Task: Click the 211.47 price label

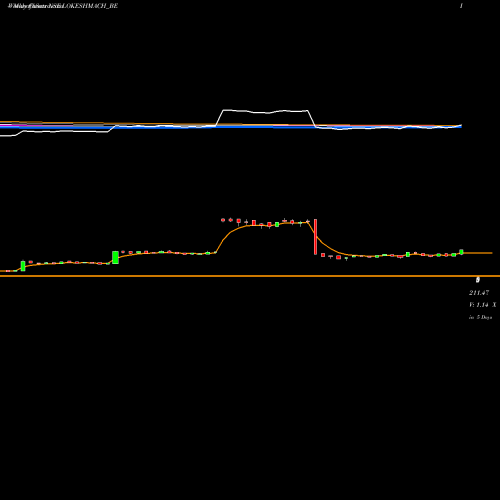Action: pyautogui.click(x=479, y=293)
